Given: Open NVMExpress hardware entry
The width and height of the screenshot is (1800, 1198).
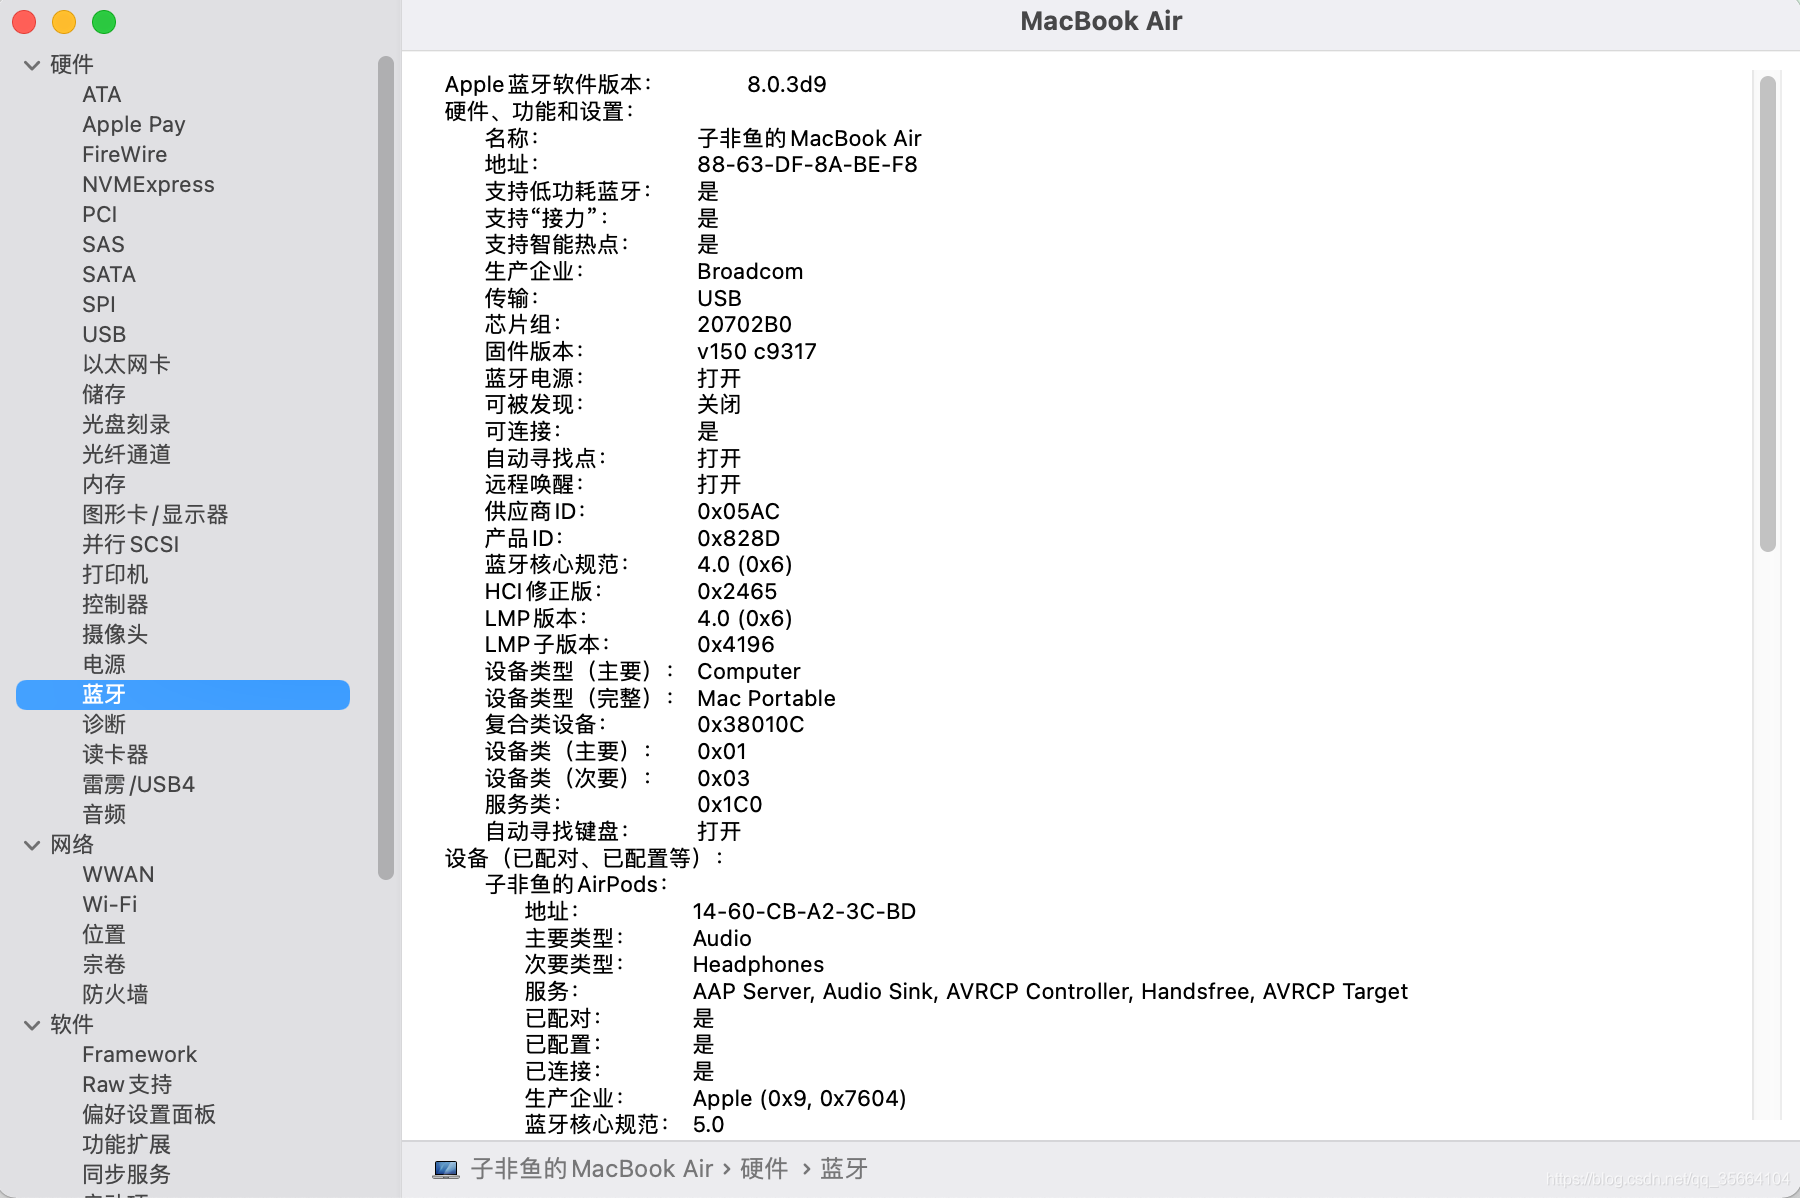Looking at the screenshot, I should click(148, 185).
